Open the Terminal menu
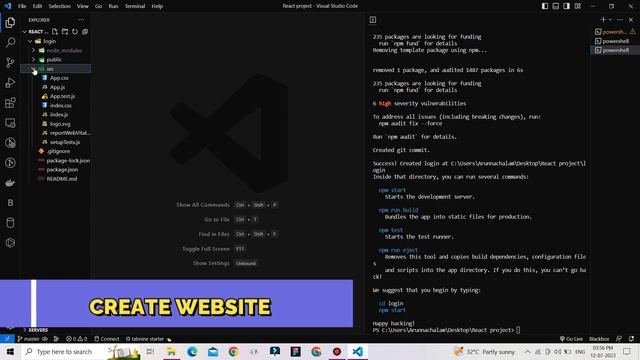Screen dimensions: 640x360 135,6
